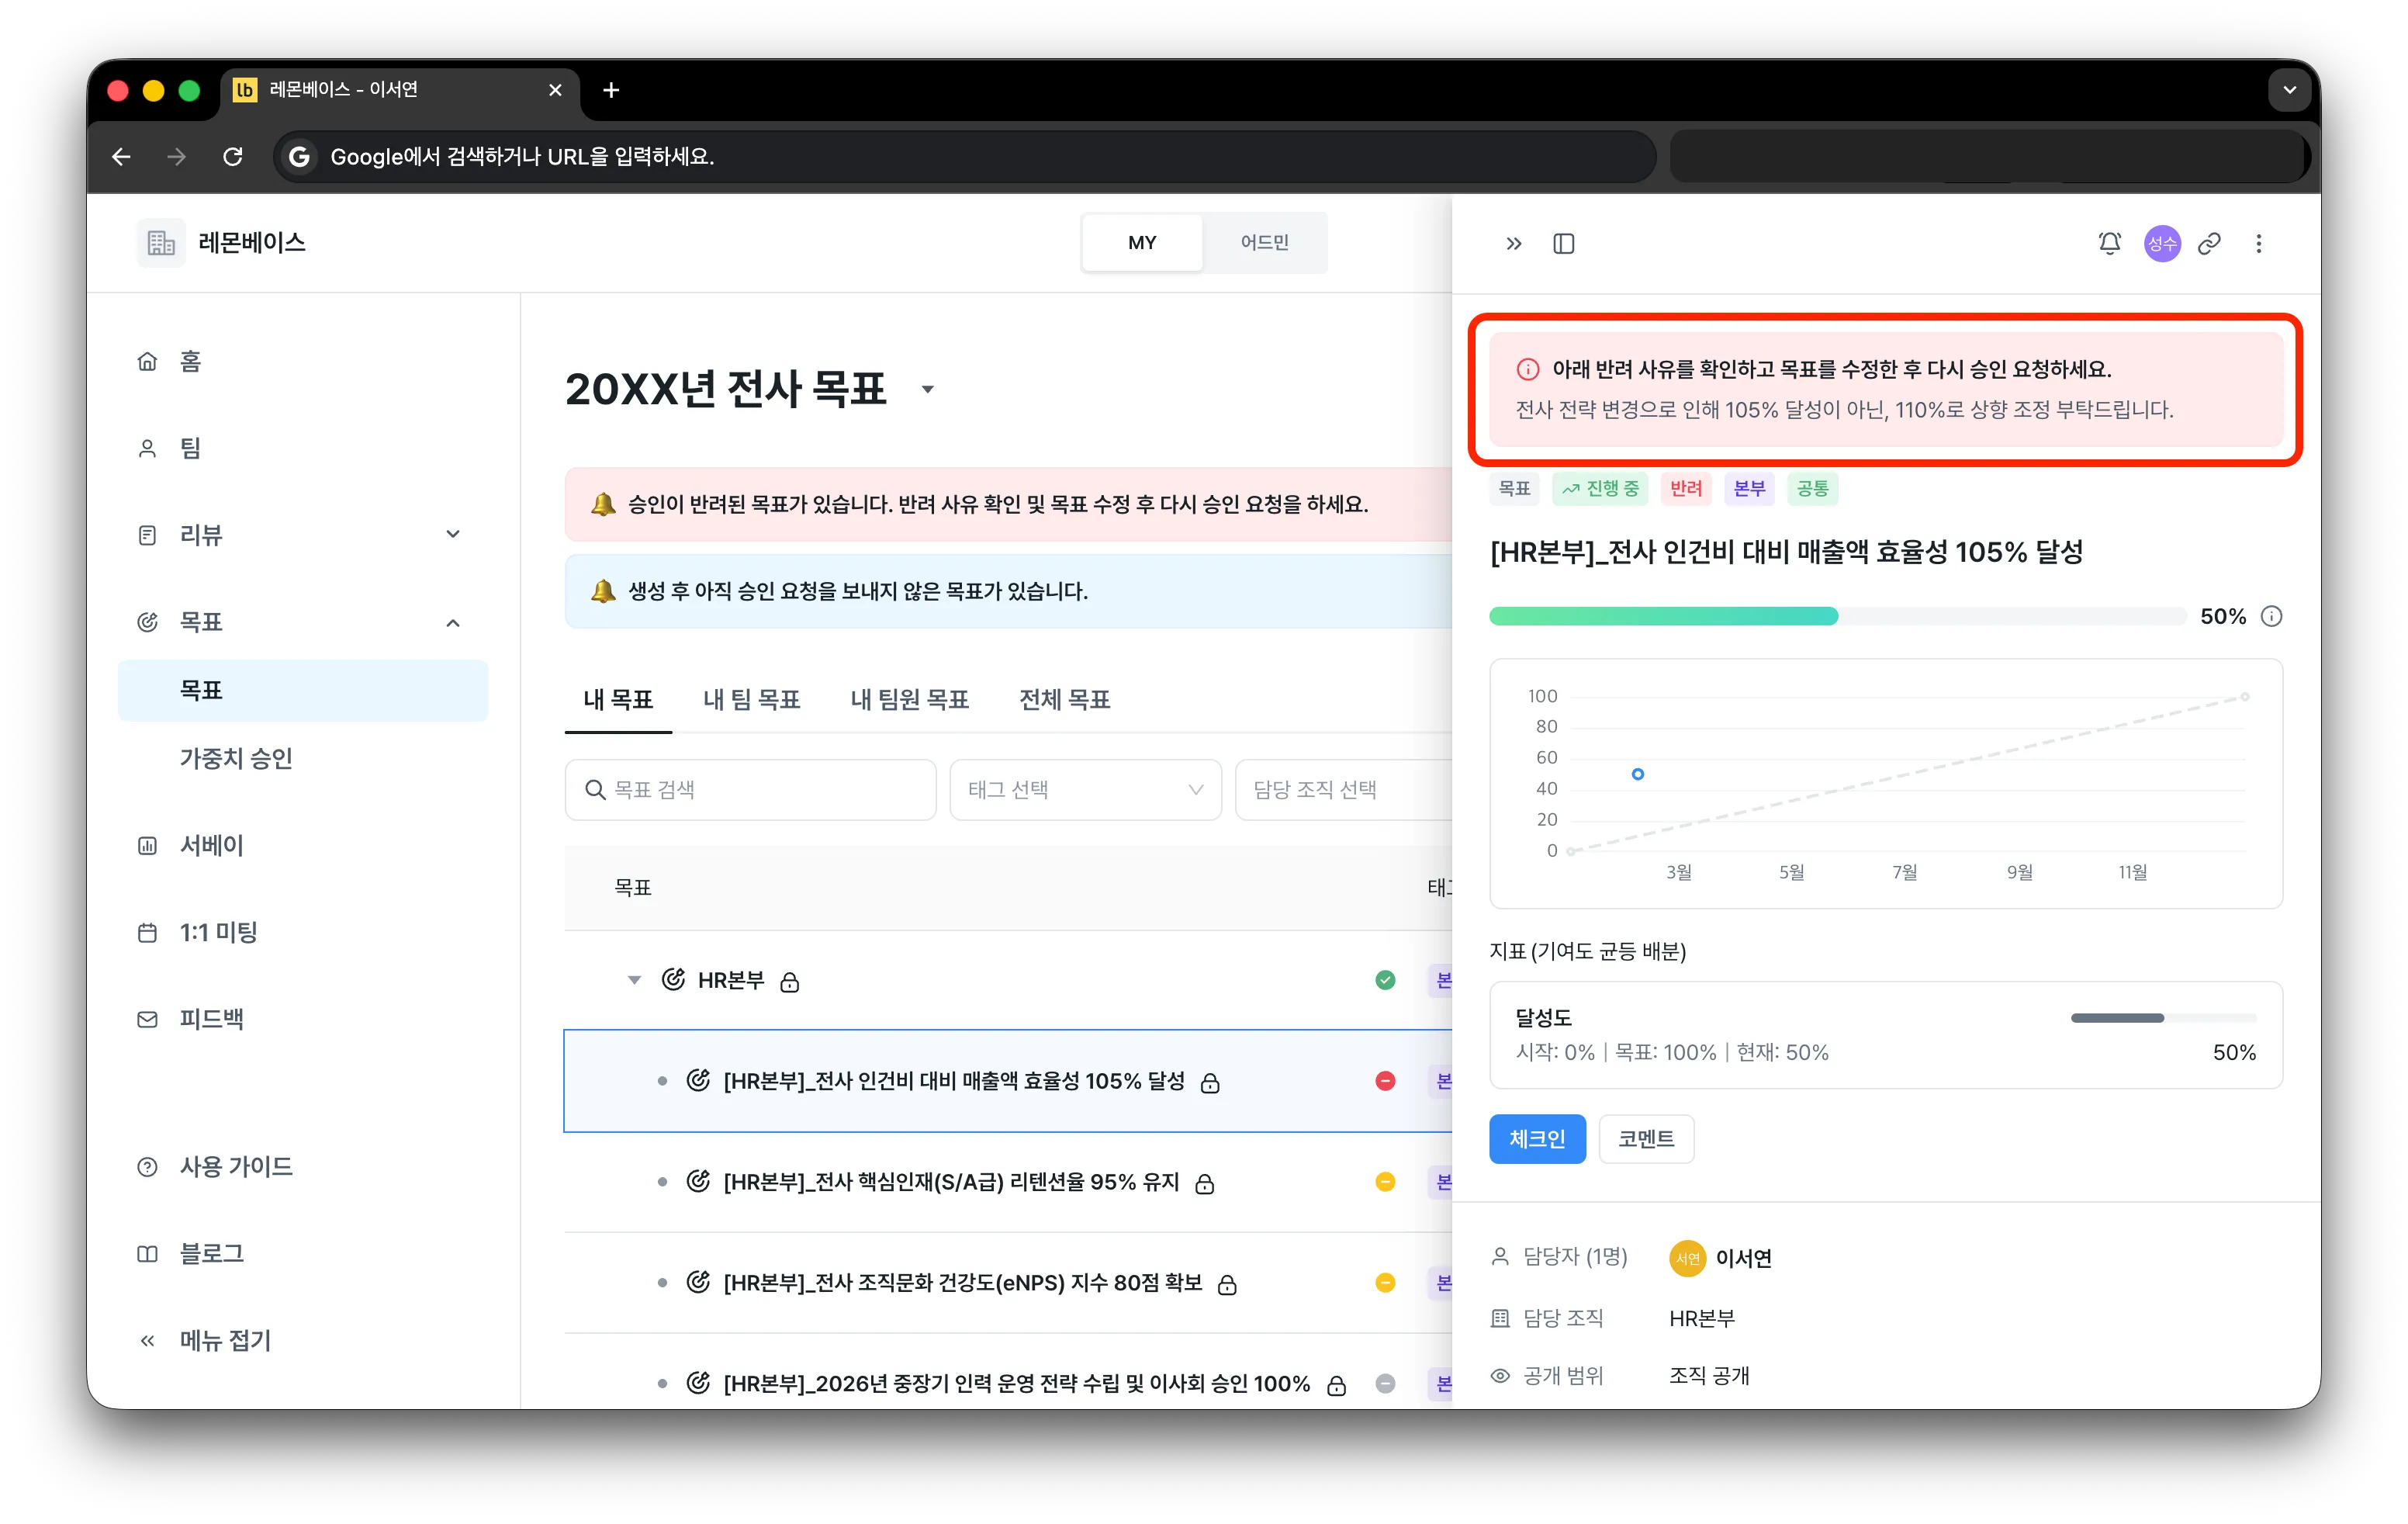Select the 내 팀원 목표 tab
The height and width of the screenshot is (1524, 2408).
[x=909, y=699]
